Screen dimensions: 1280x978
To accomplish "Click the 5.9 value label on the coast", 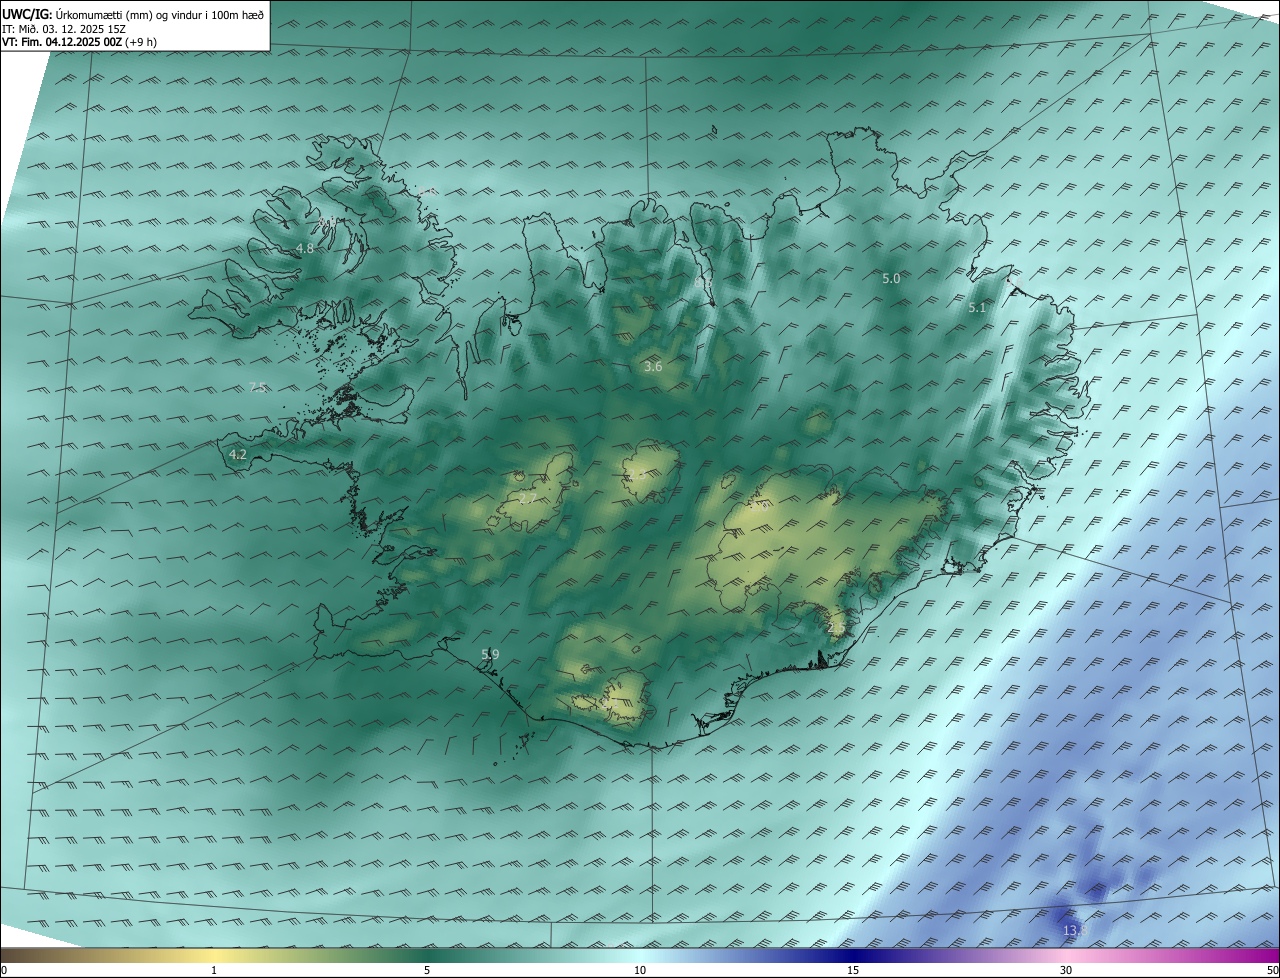I will click(x=490, y=654).
